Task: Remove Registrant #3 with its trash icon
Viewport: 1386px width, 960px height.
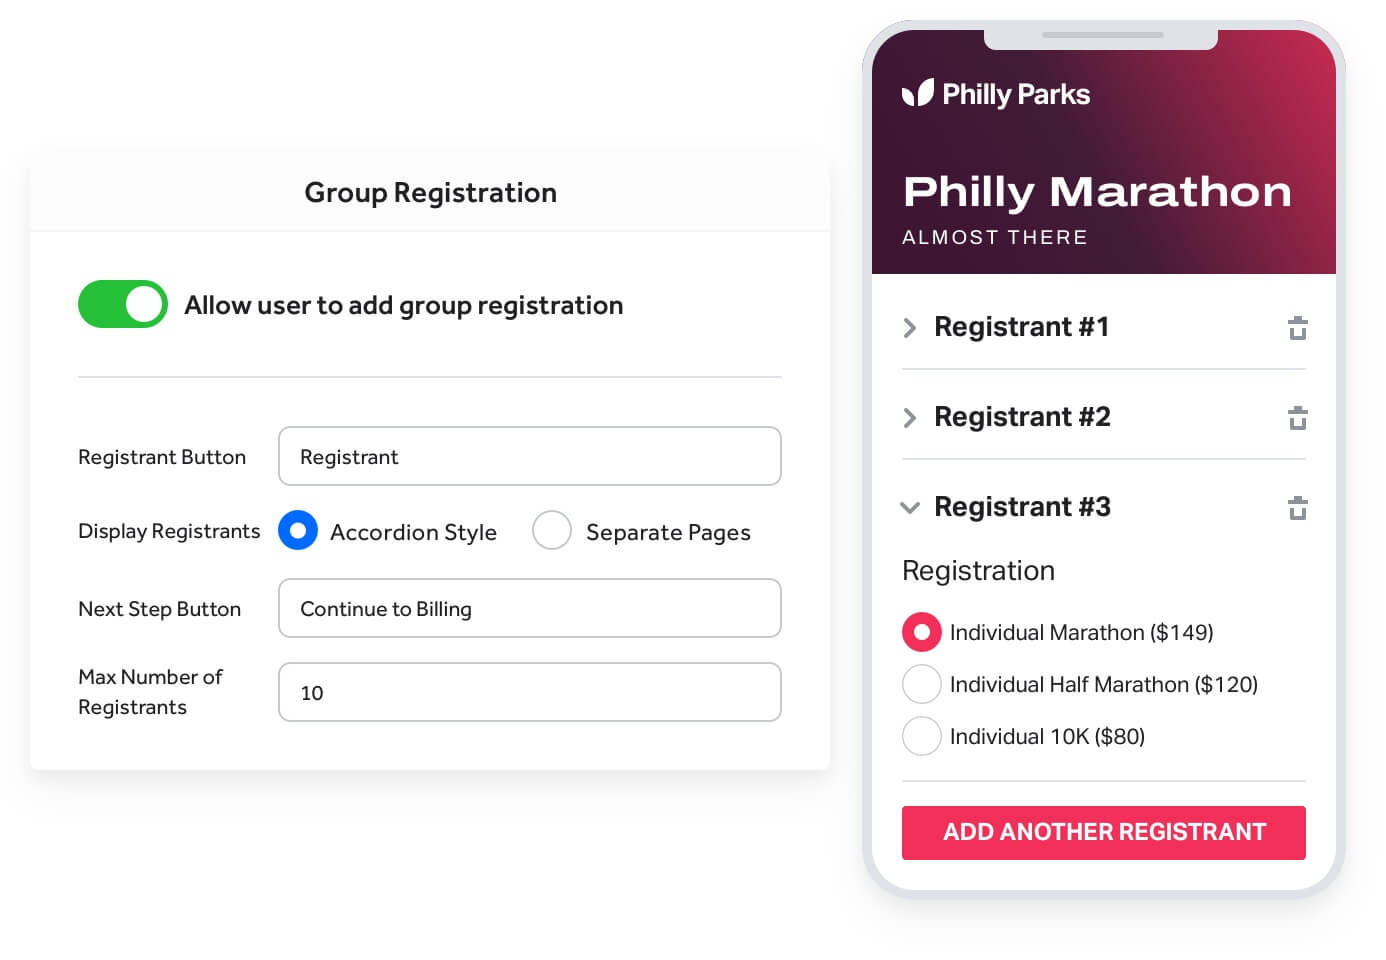Action: [x=1297, y=508]
